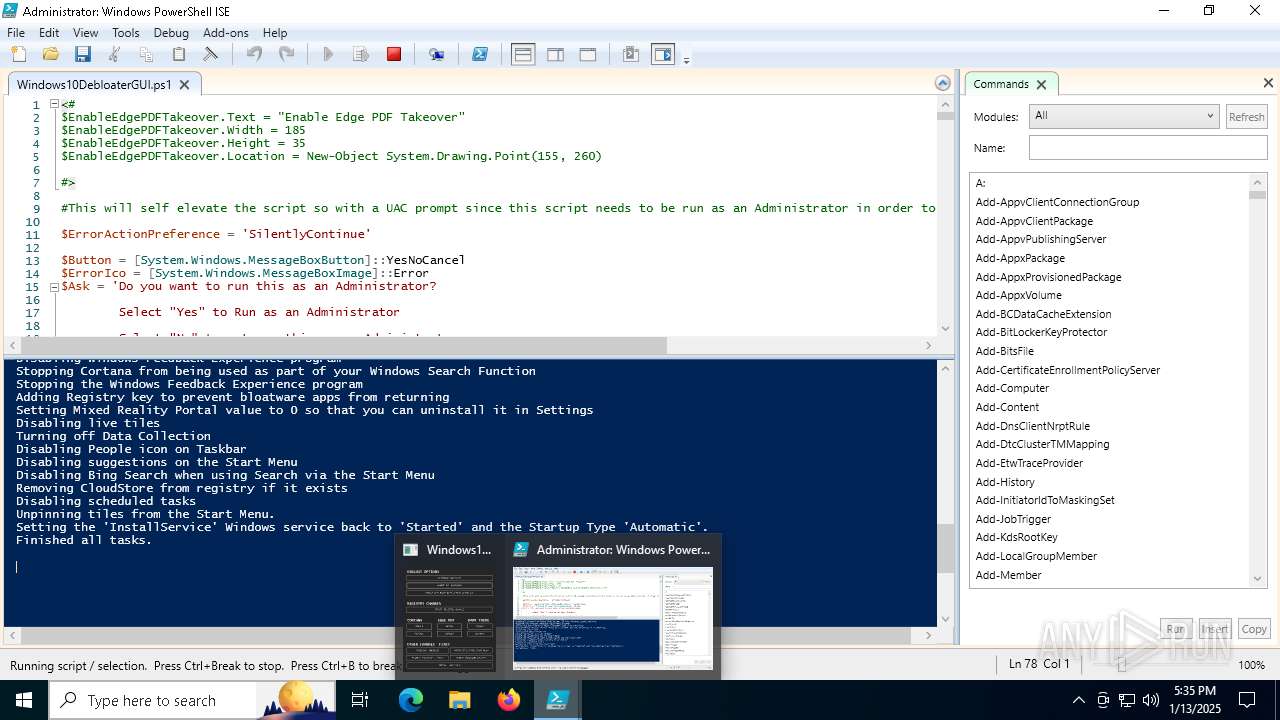The width and height of the screenshot is (1280, 720).
Task: Click the taskbar search box
Action: point(192,700)
